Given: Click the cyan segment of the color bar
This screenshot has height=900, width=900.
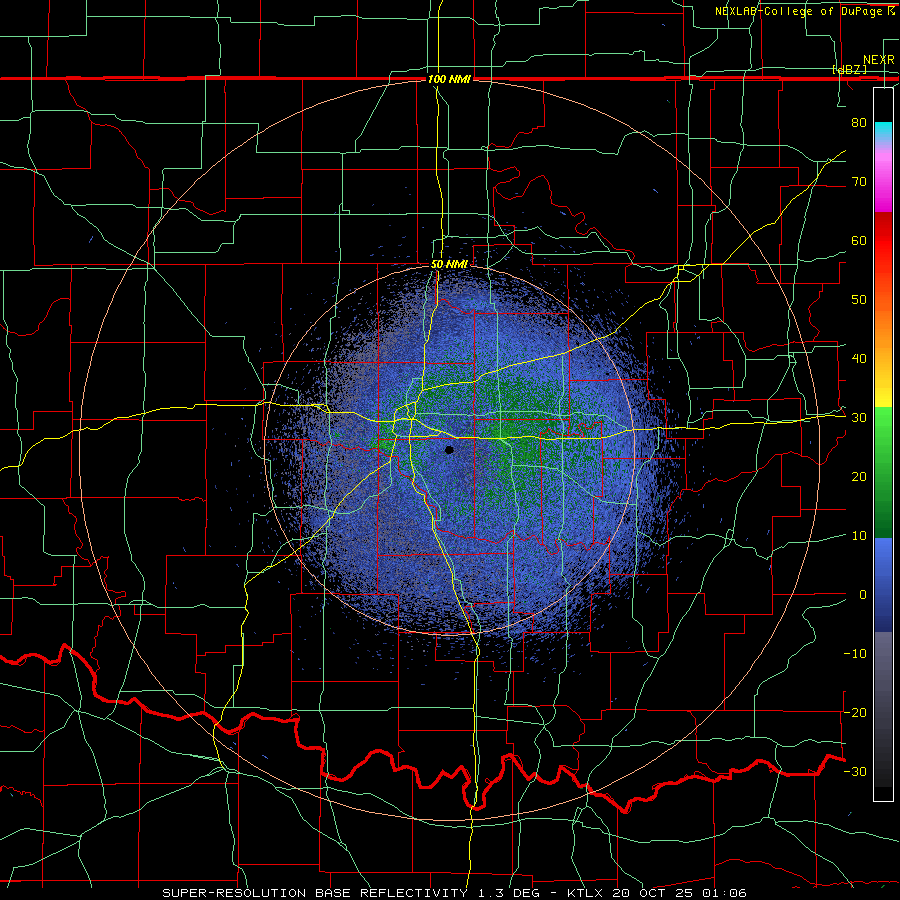Looking at the screenshot, I should coord(883,131).
